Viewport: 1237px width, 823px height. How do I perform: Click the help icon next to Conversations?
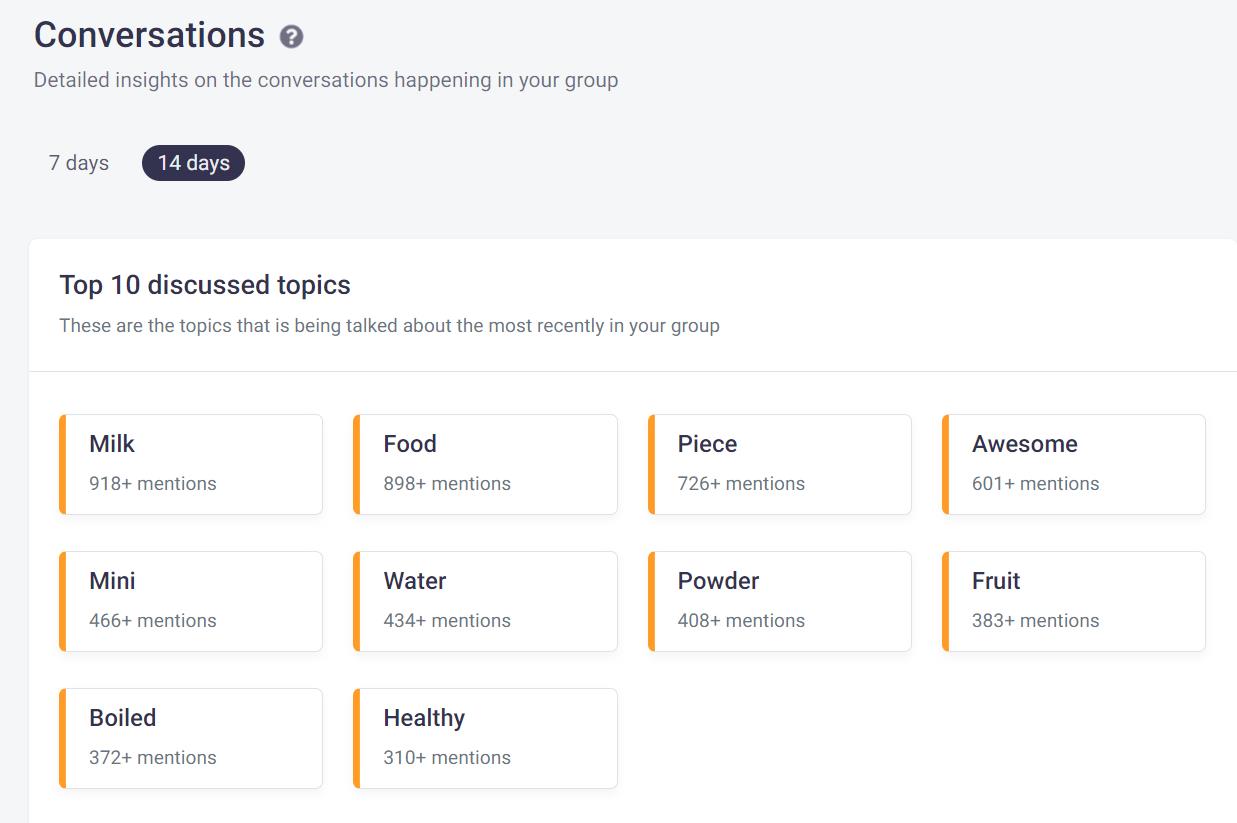pos(290,37)
